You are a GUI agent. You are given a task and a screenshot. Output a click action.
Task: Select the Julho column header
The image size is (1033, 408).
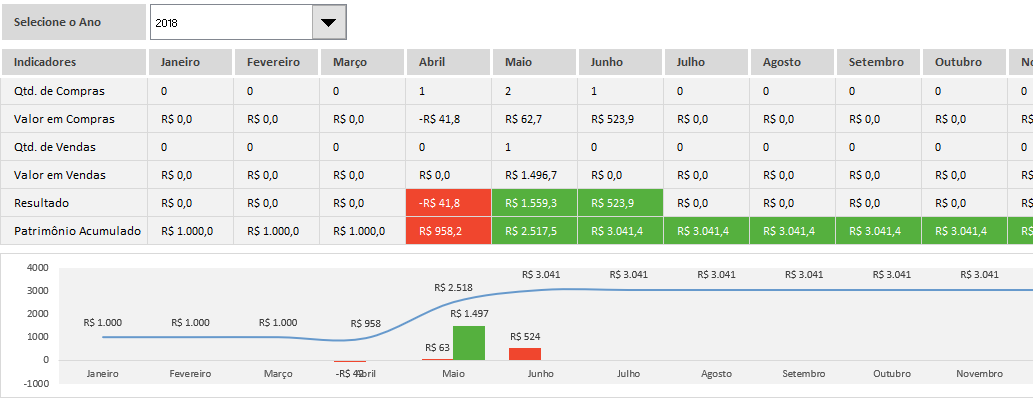pyautogui.click(x=706, y=62)
